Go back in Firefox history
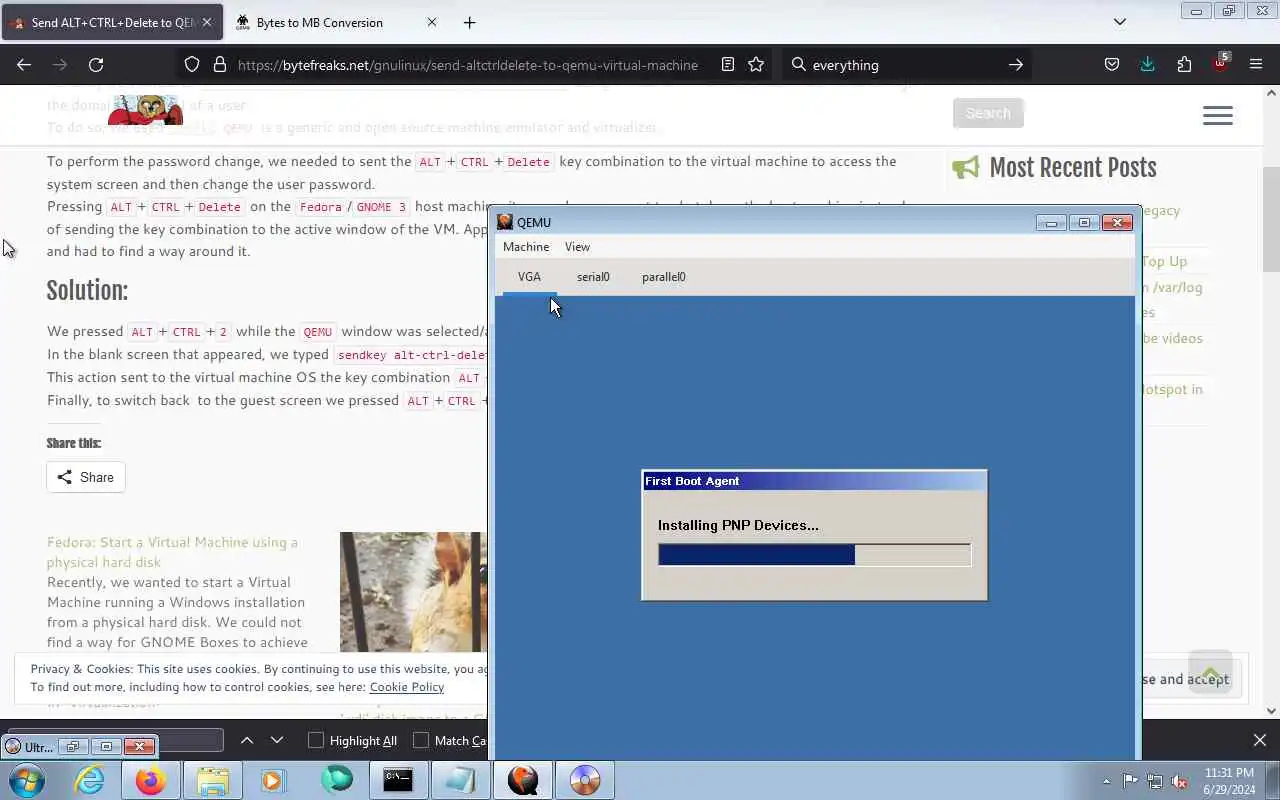1280x800 pixels. pos(24,64)
